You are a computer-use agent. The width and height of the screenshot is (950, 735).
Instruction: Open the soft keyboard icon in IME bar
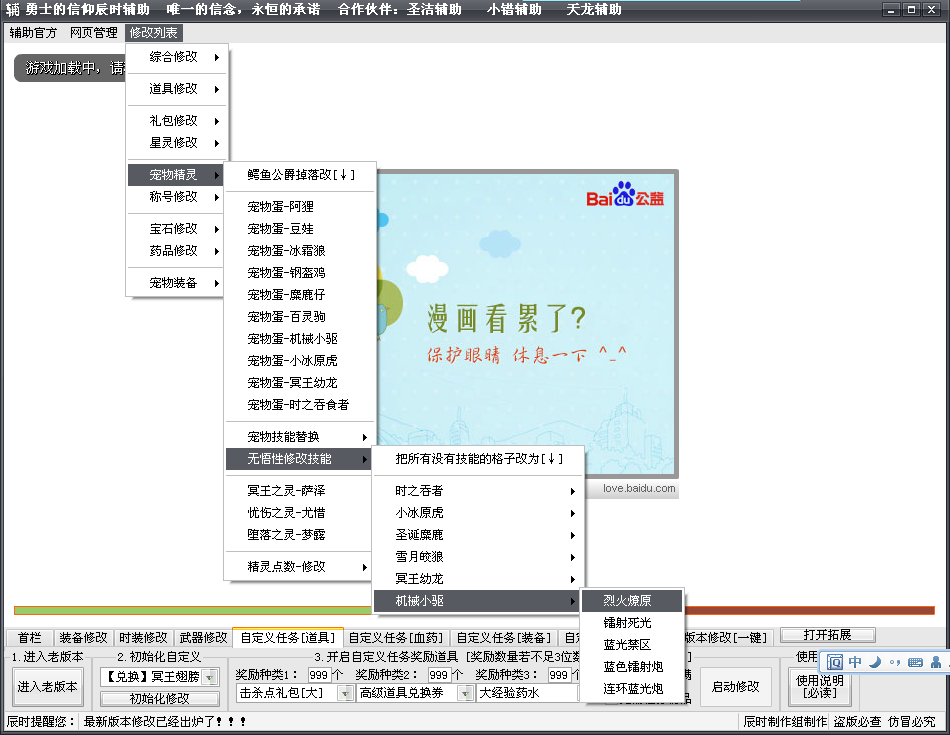pos(914,662)
